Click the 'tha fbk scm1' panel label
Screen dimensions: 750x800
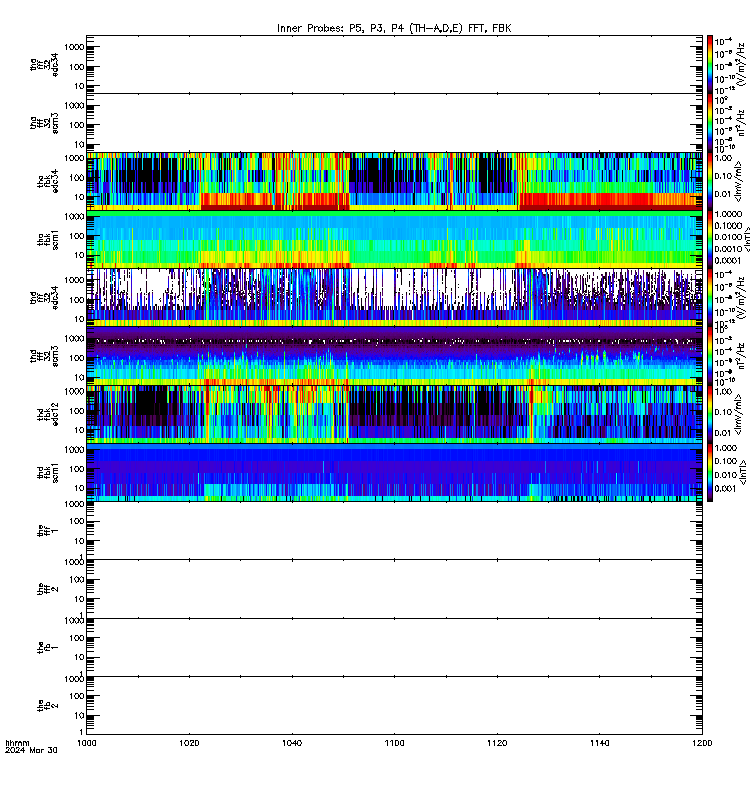[x=48, y=240]
